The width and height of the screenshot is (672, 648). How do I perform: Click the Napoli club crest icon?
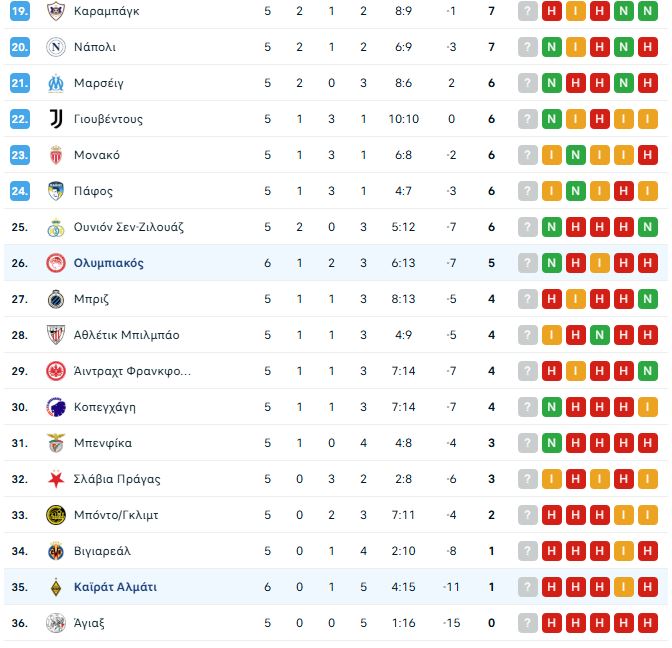(55, 47)
